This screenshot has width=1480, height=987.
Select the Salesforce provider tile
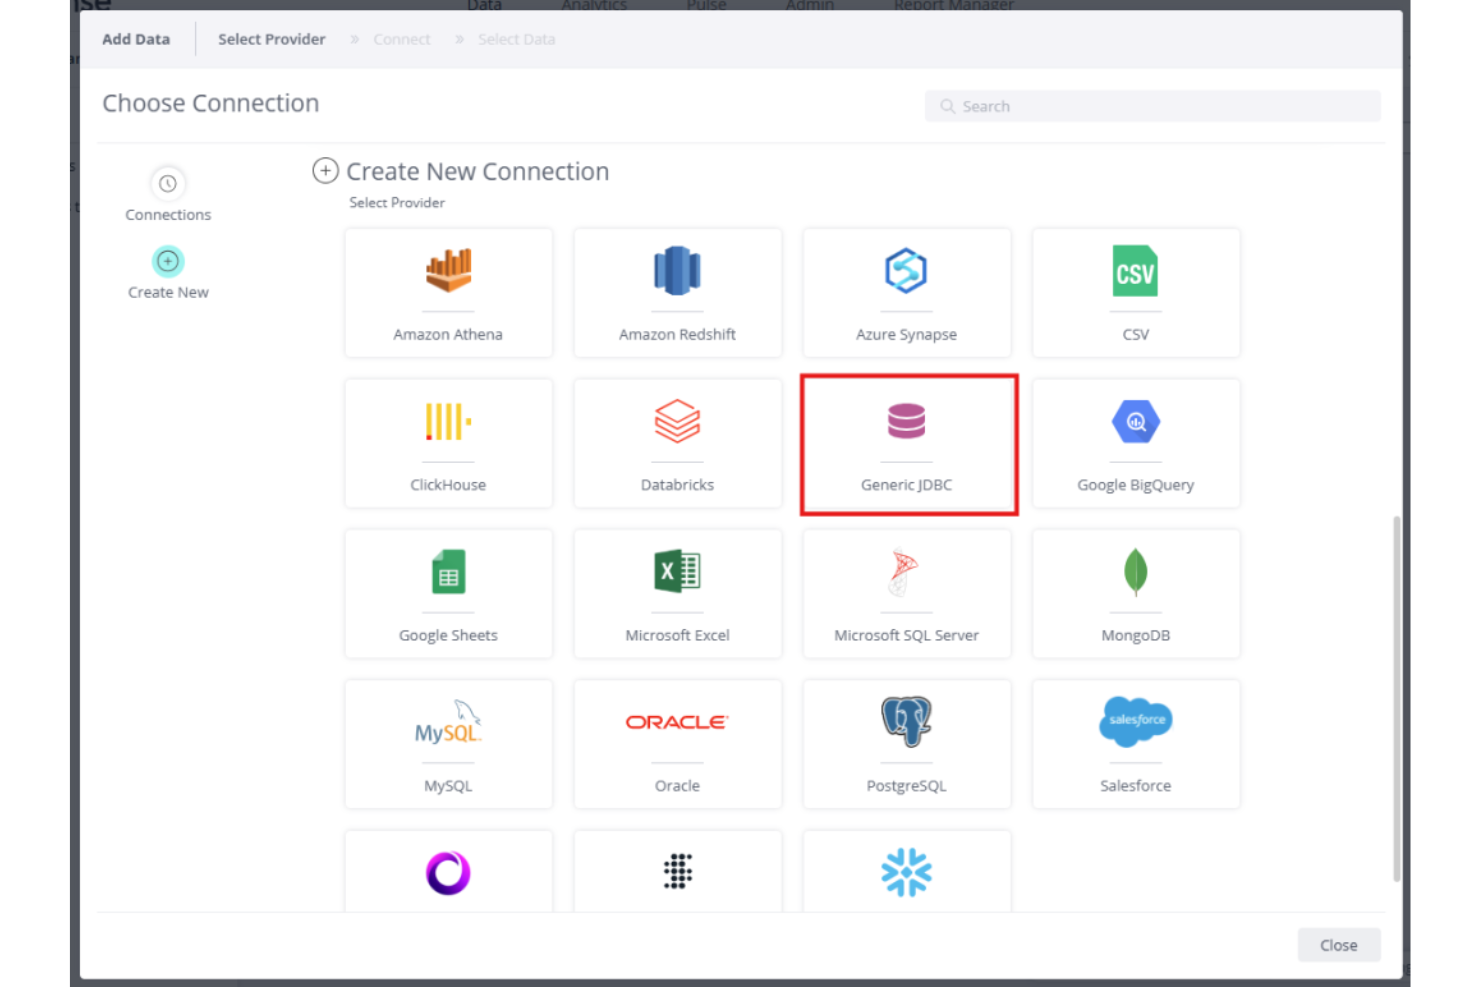click(x=1135, y=744)
